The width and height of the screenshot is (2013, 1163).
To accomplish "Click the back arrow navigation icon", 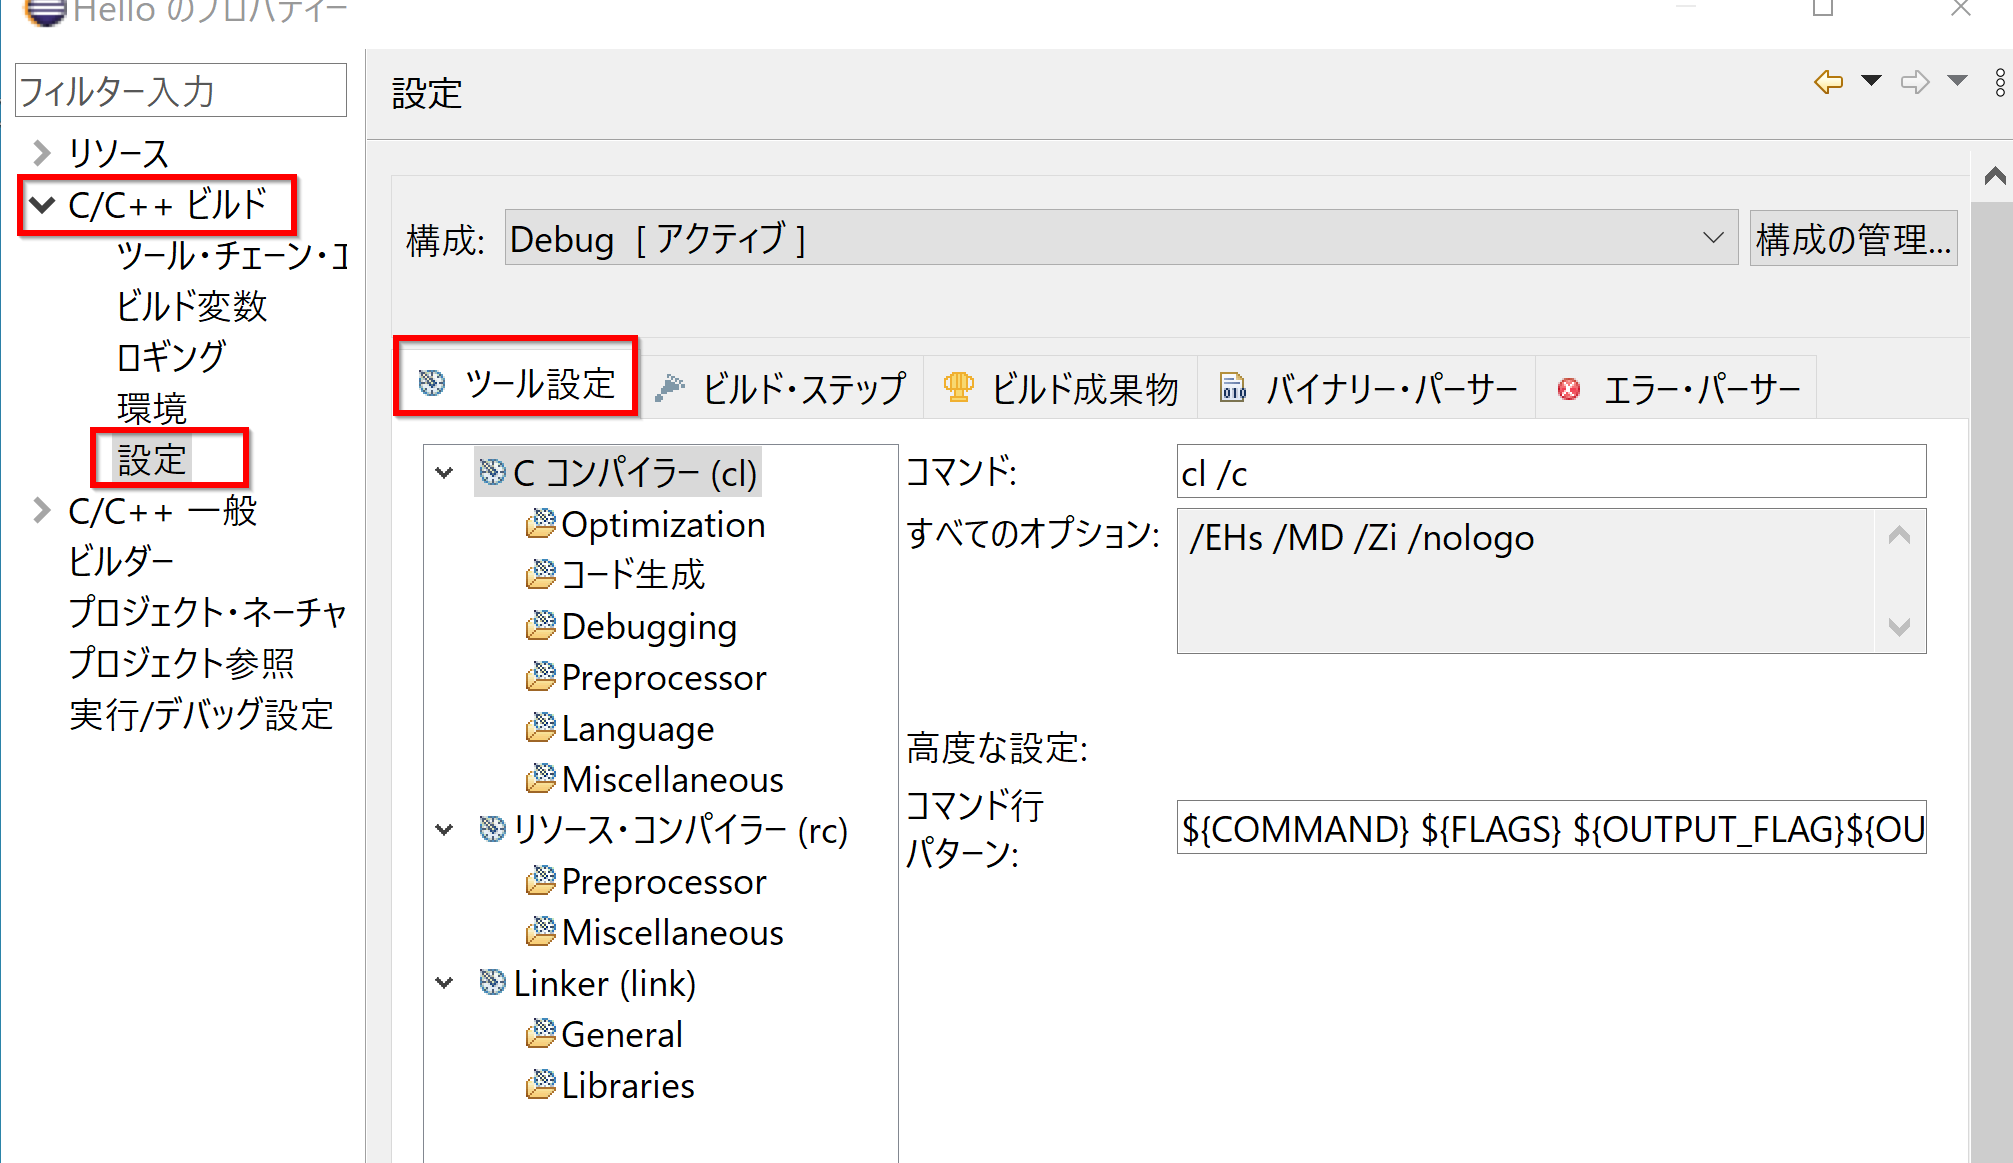I will click(1828, 82).
